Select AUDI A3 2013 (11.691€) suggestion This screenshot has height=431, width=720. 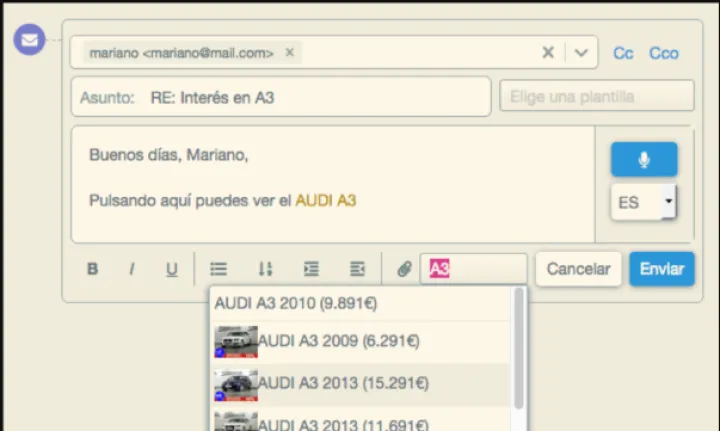click(x=360, y=420)
